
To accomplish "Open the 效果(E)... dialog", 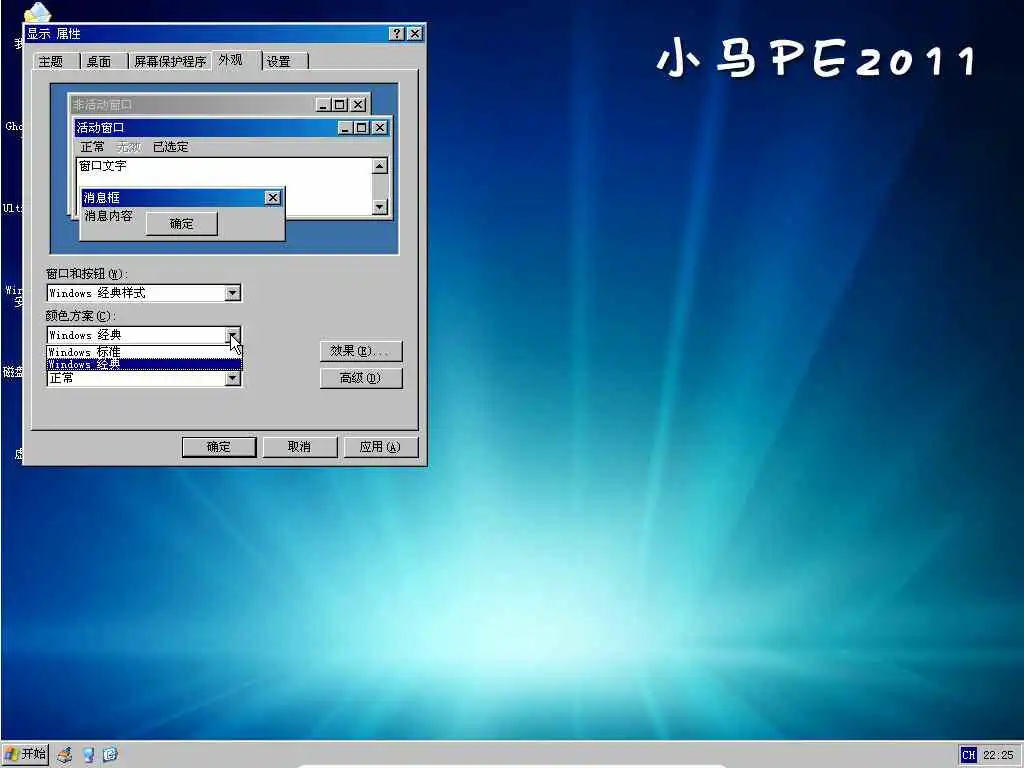I will click(360, 351).
